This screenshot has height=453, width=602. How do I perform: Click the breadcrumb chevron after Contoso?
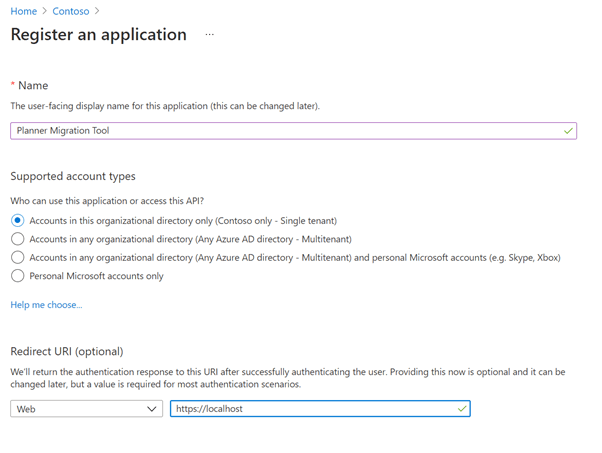(98, 11)
